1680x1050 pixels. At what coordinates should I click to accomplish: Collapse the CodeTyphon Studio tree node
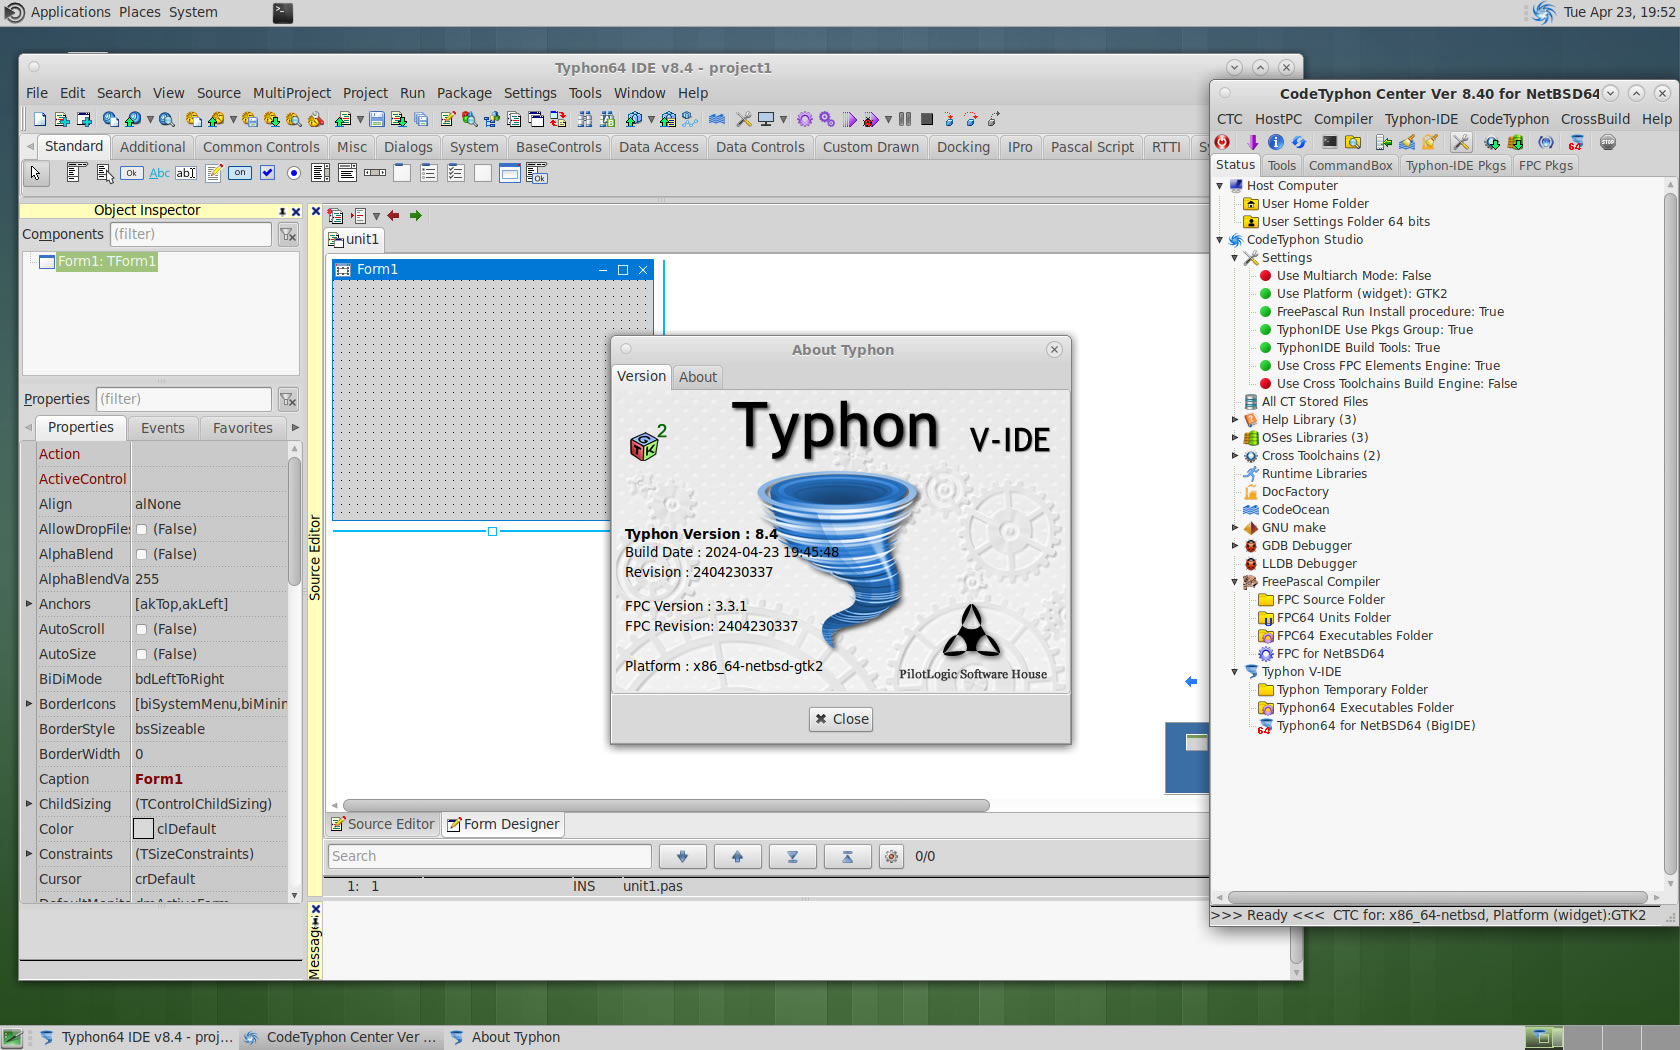(1220, 240)
